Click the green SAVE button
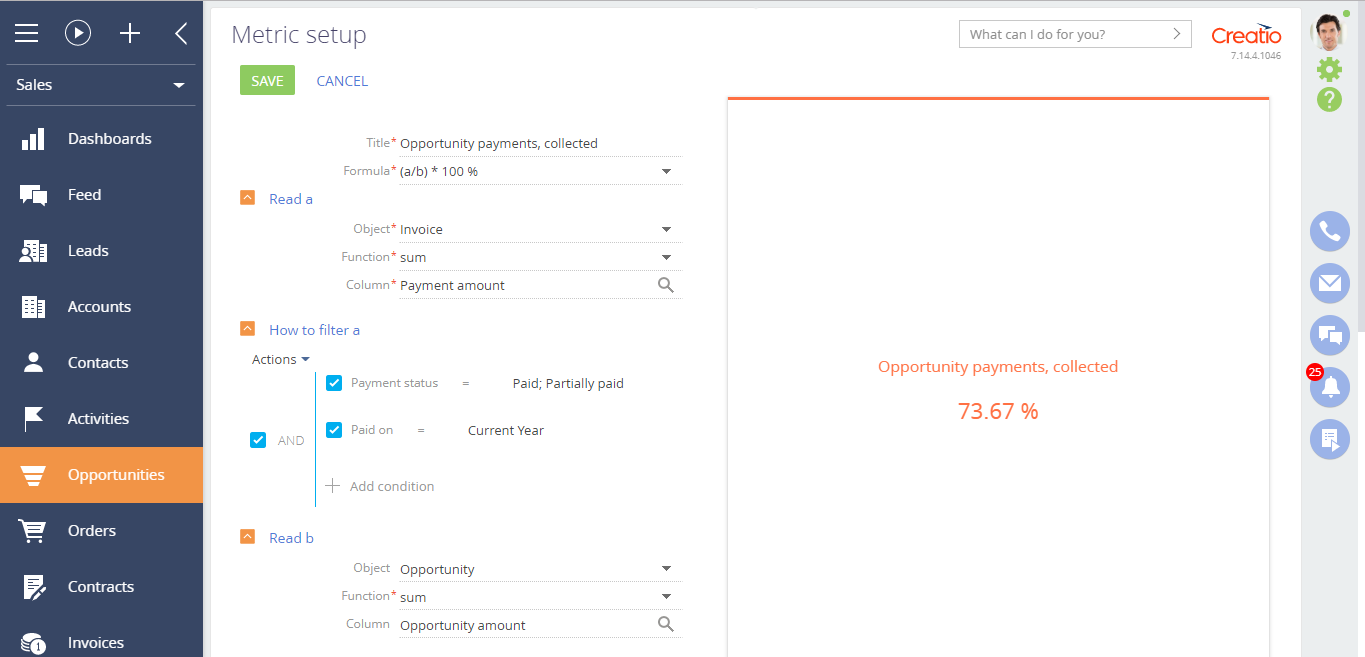Screen dimensions: 1365x657 point(267,81)
